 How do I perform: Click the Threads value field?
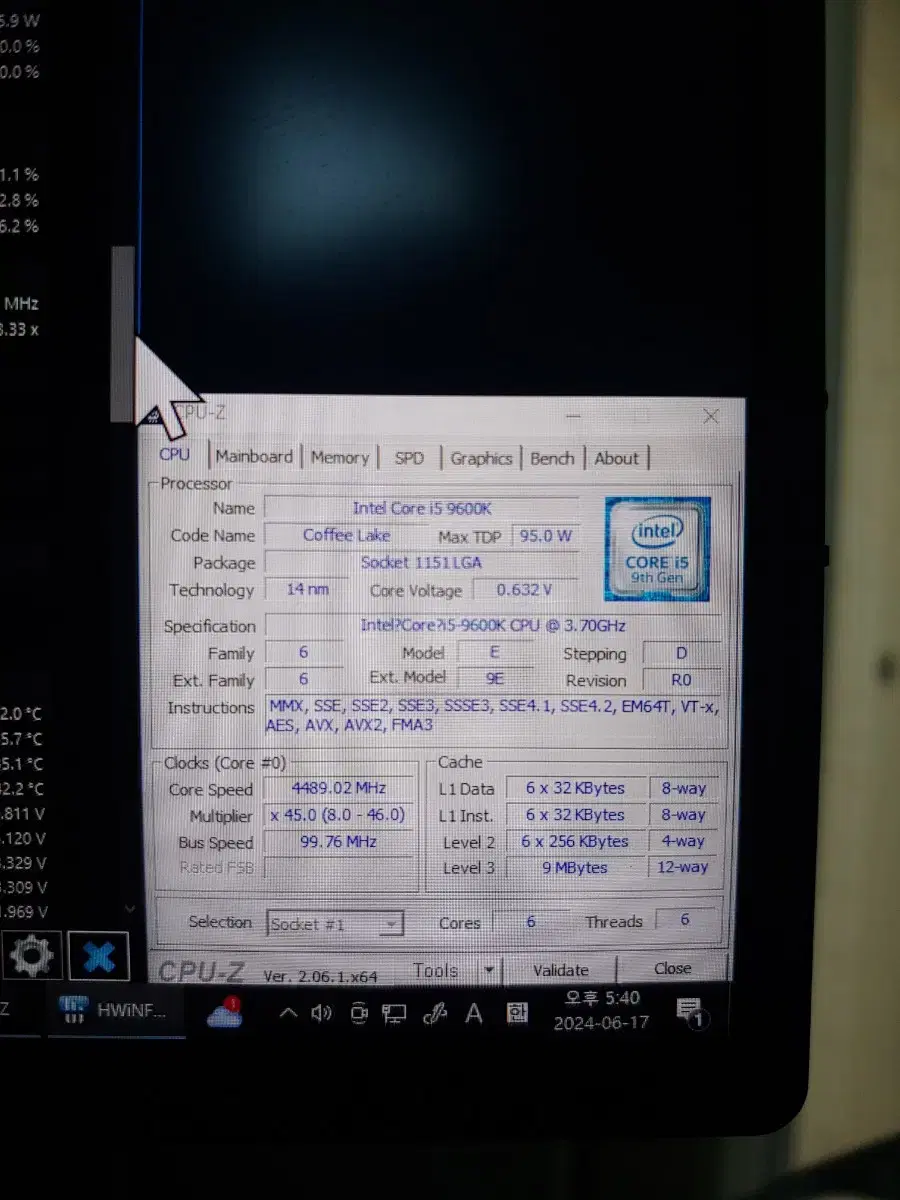pos(685,920)
